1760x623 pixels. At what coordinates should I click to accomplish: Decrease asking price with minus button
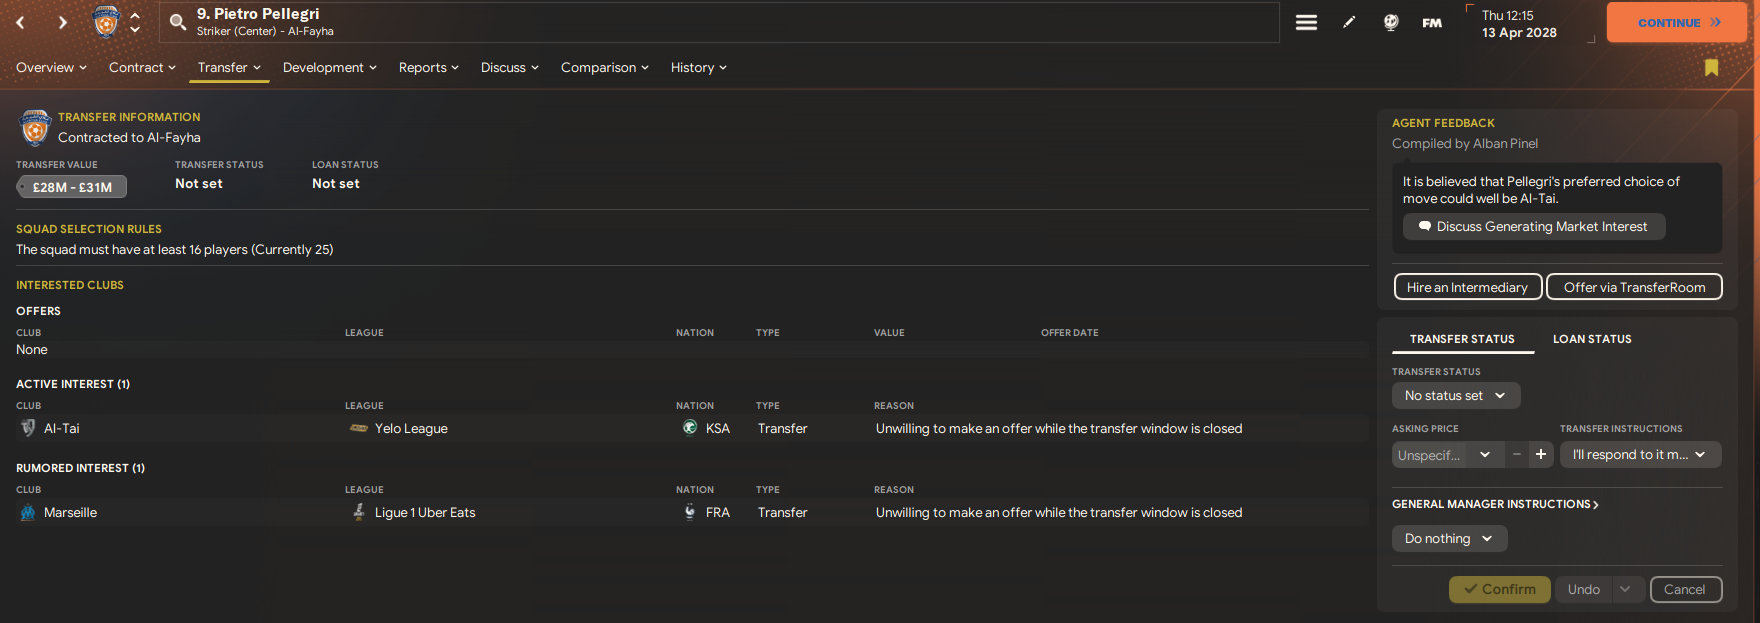click(x=1516, y=454)
